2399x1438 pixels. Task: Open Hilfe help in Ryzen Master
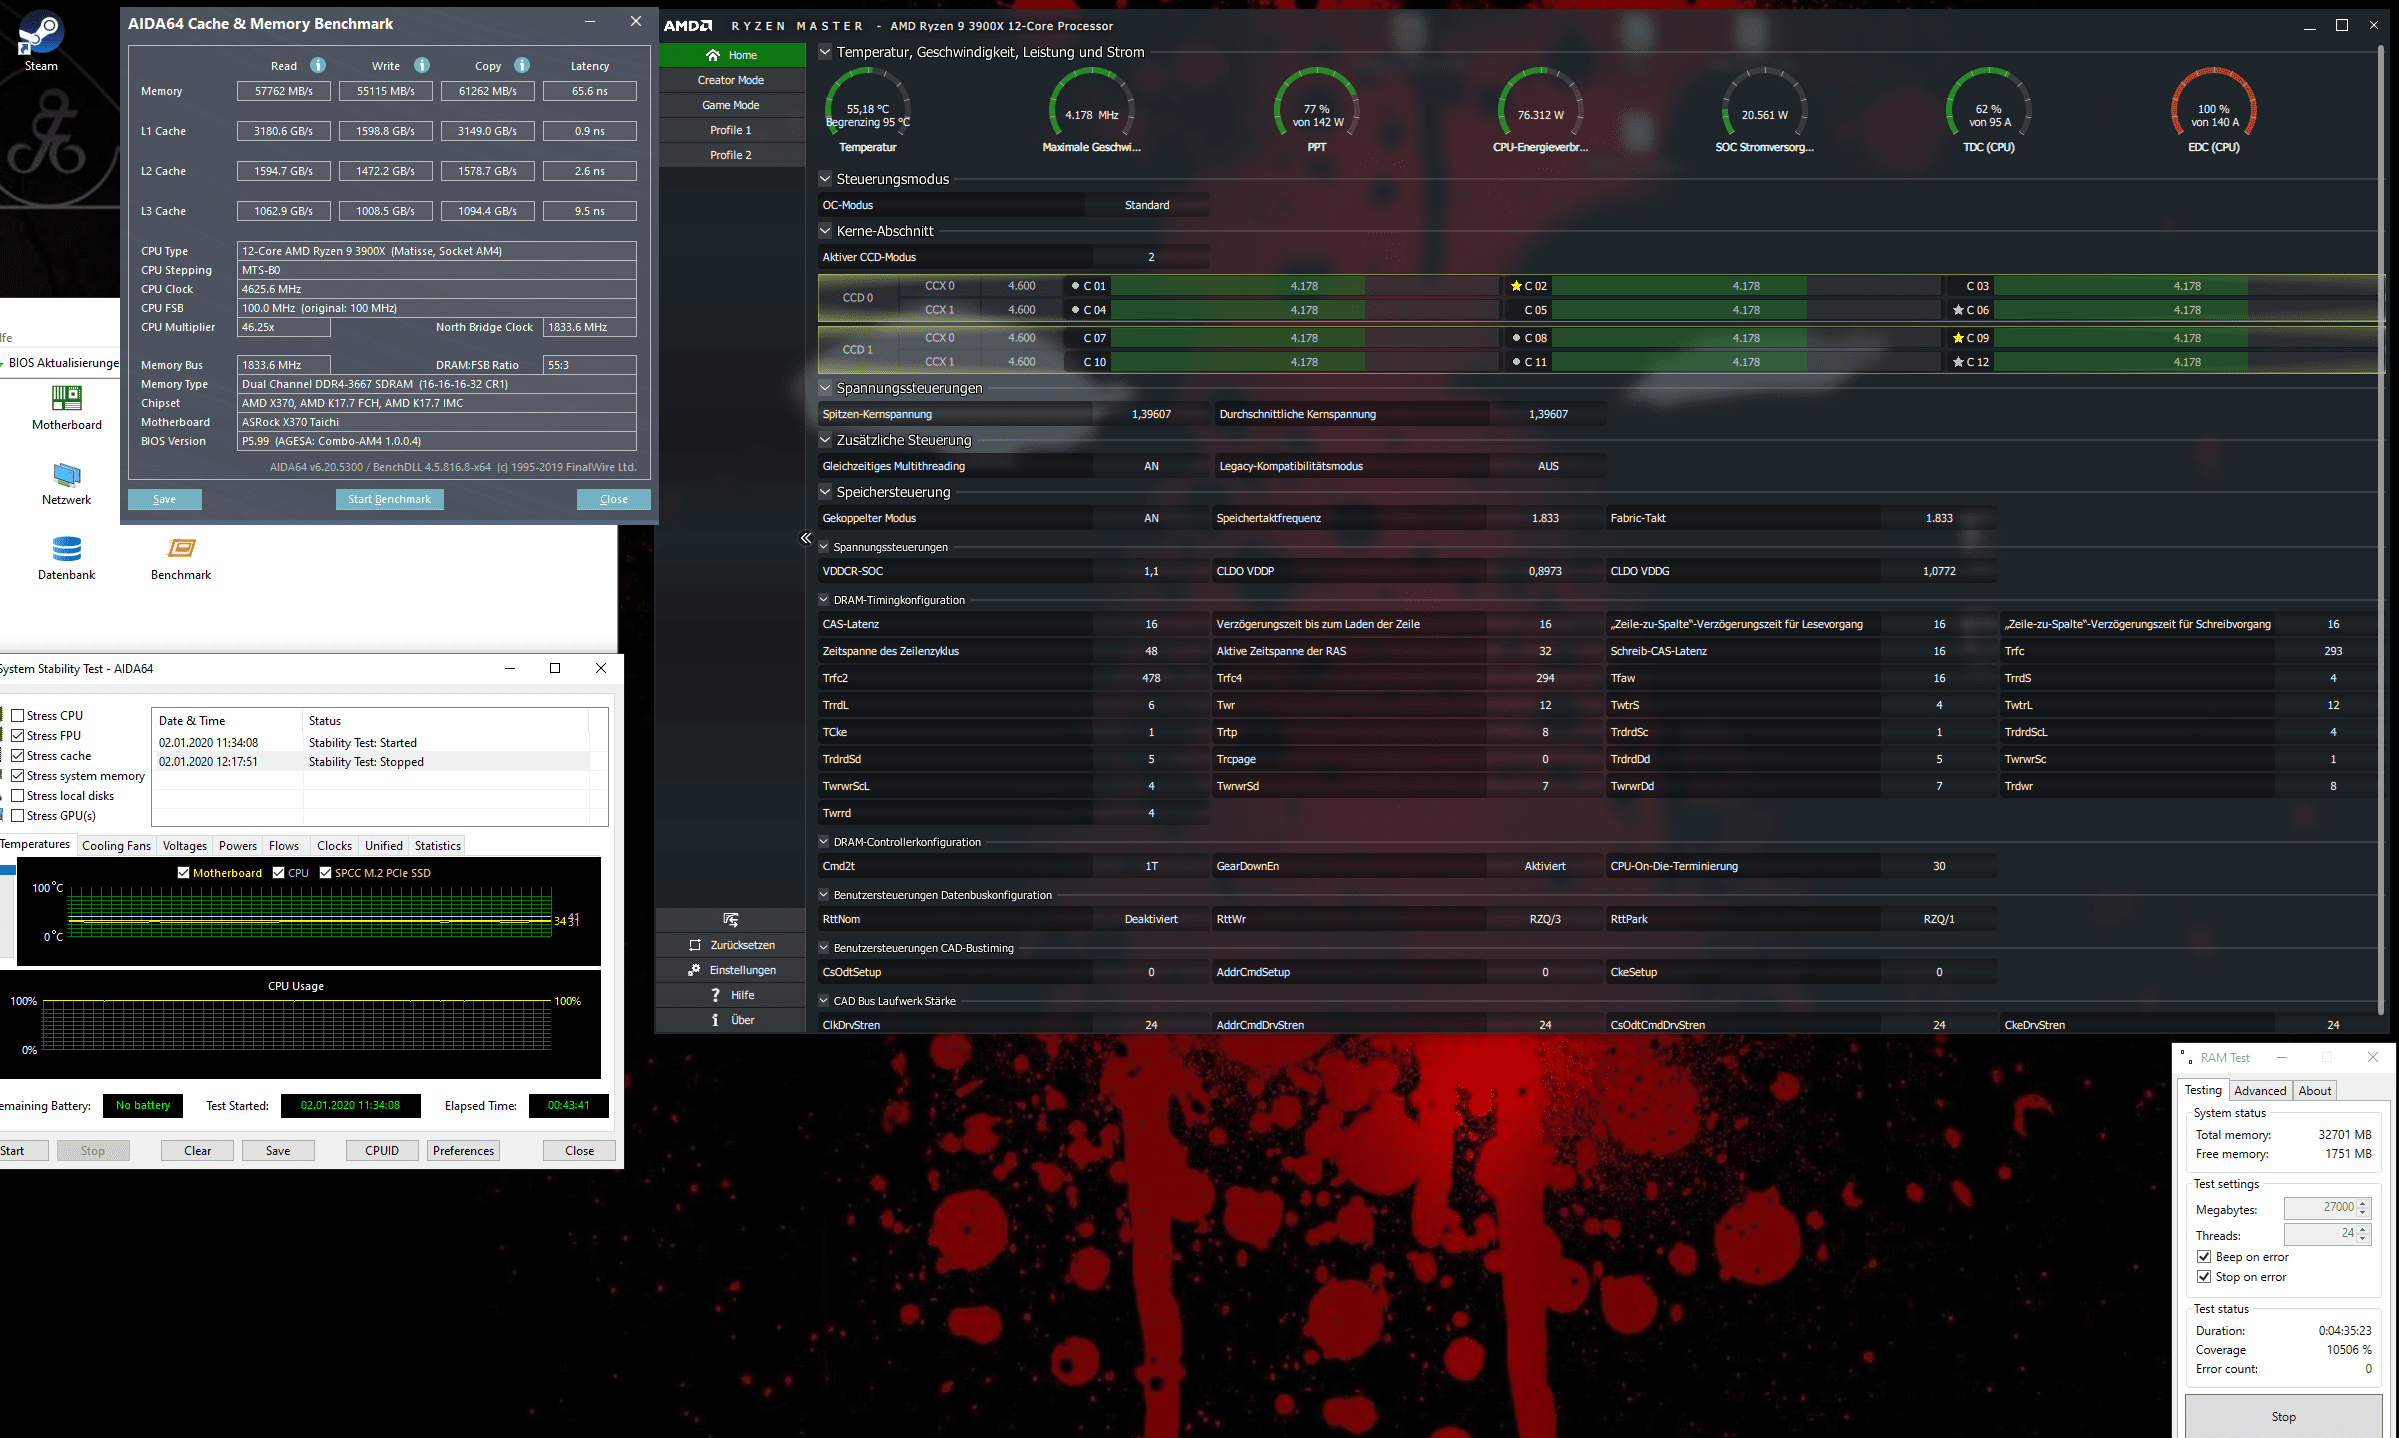(731, 995)
